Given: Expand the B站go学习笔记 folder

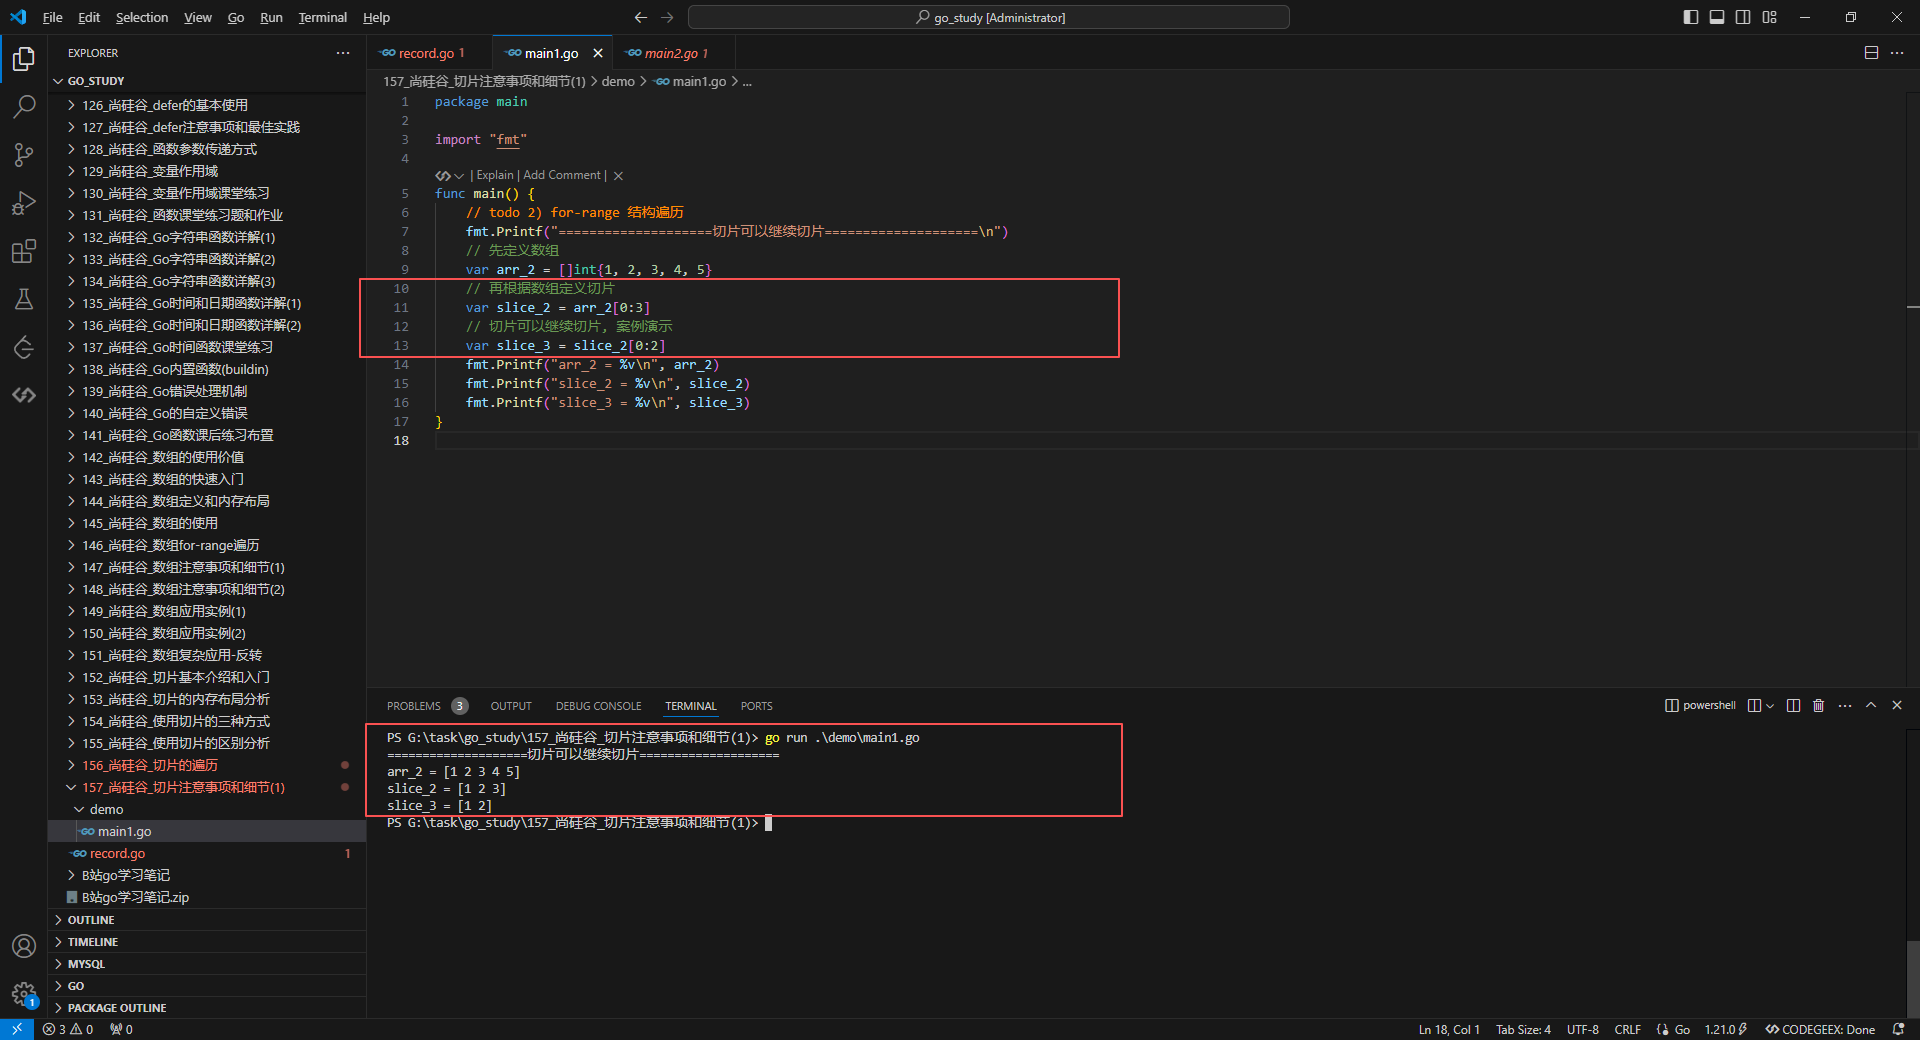Looking at the screenshot, I should (207, 876).
